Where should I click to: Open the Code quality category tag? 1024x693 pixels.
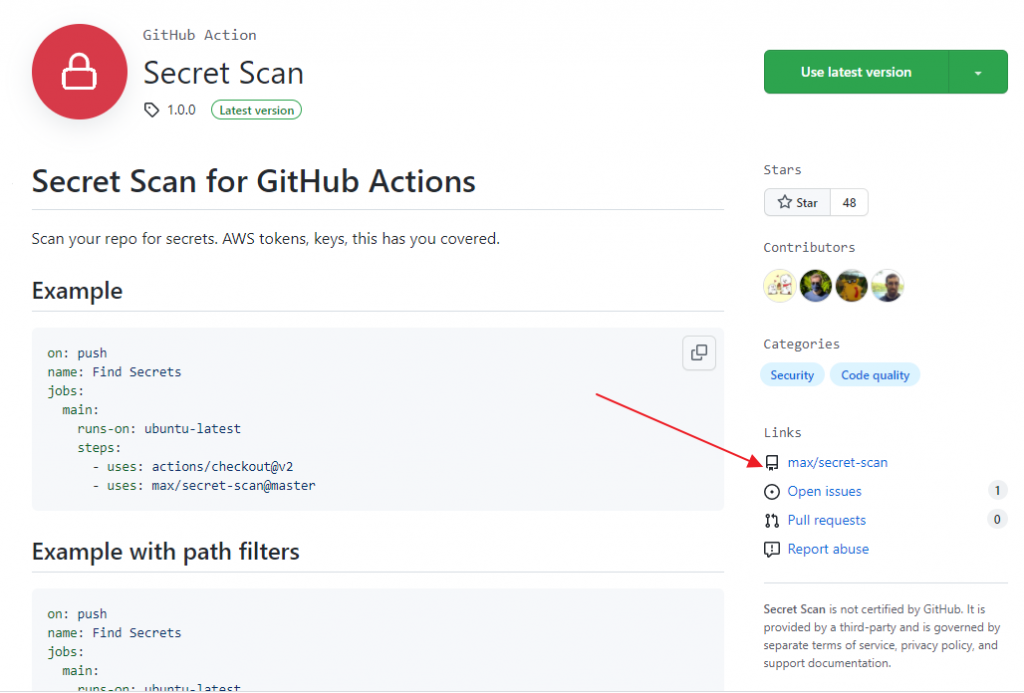coord(875,375)
